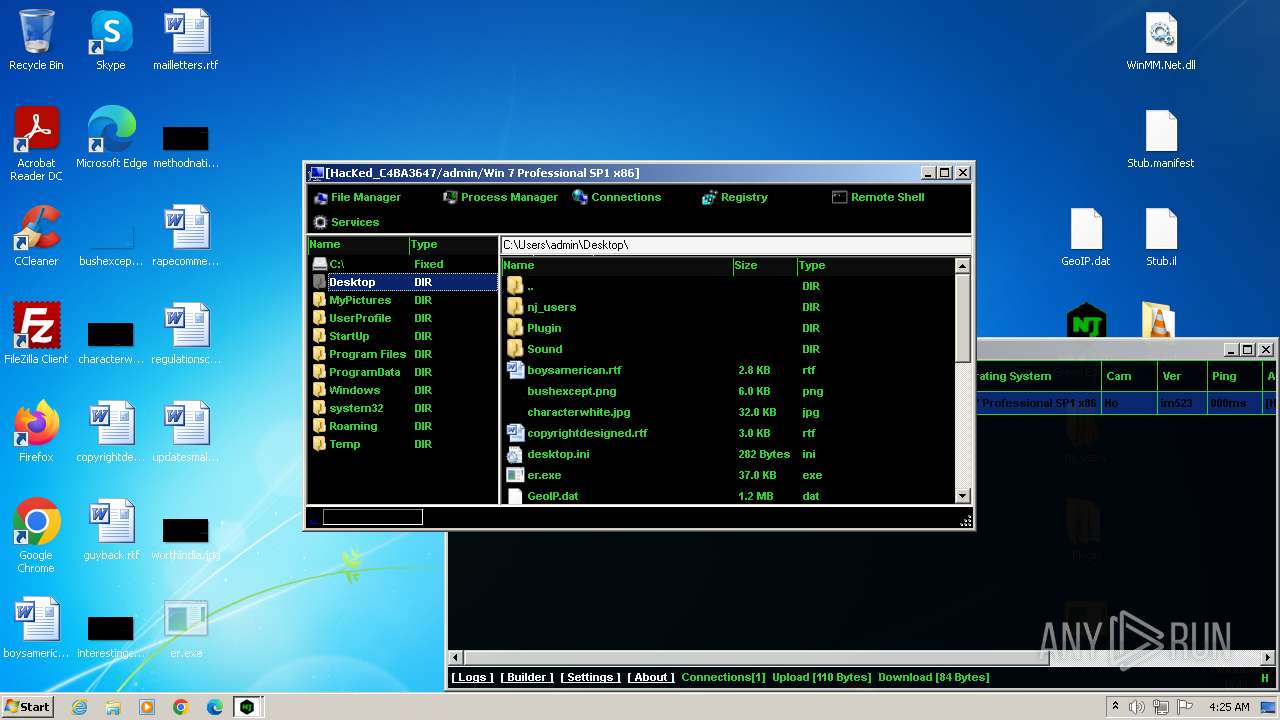This screenshot has height=720, width=1280.
Task: Click the Plugin folder icon
Action: coord(515,328)
